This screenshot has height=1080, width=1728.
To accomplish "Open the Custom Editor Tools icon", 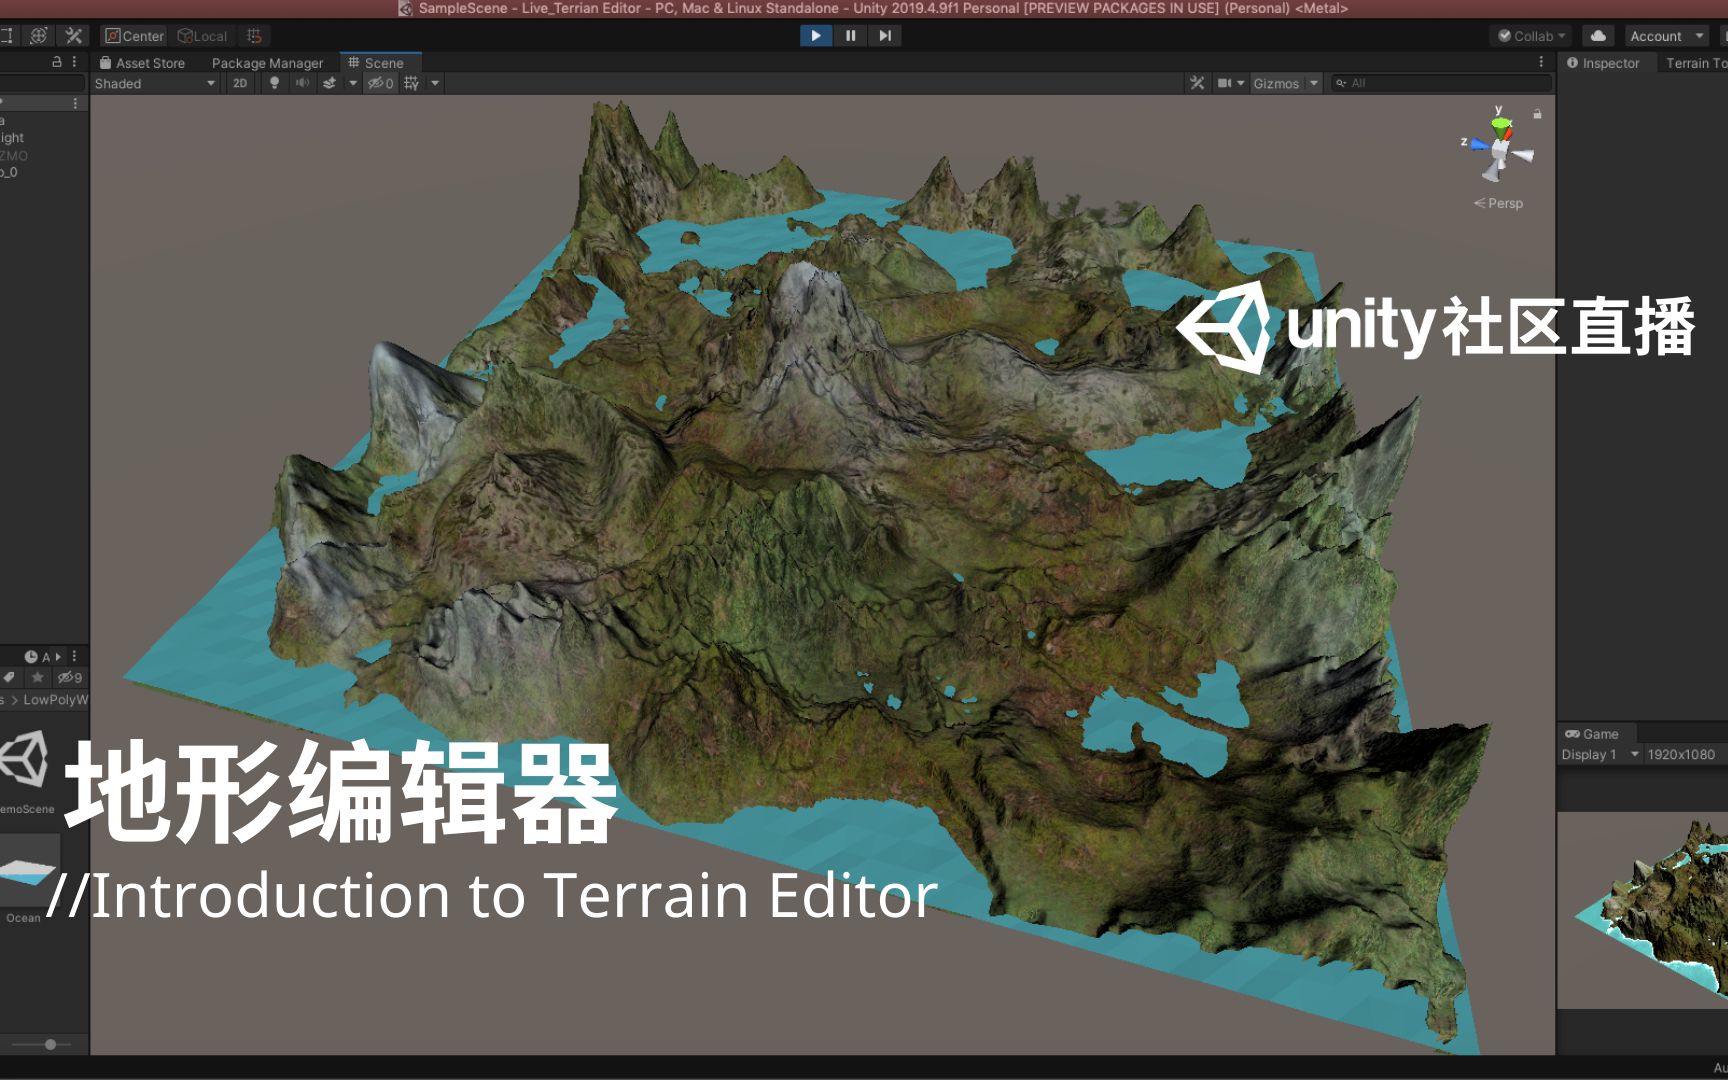I will pyautogui.click(x=73, y=35).
